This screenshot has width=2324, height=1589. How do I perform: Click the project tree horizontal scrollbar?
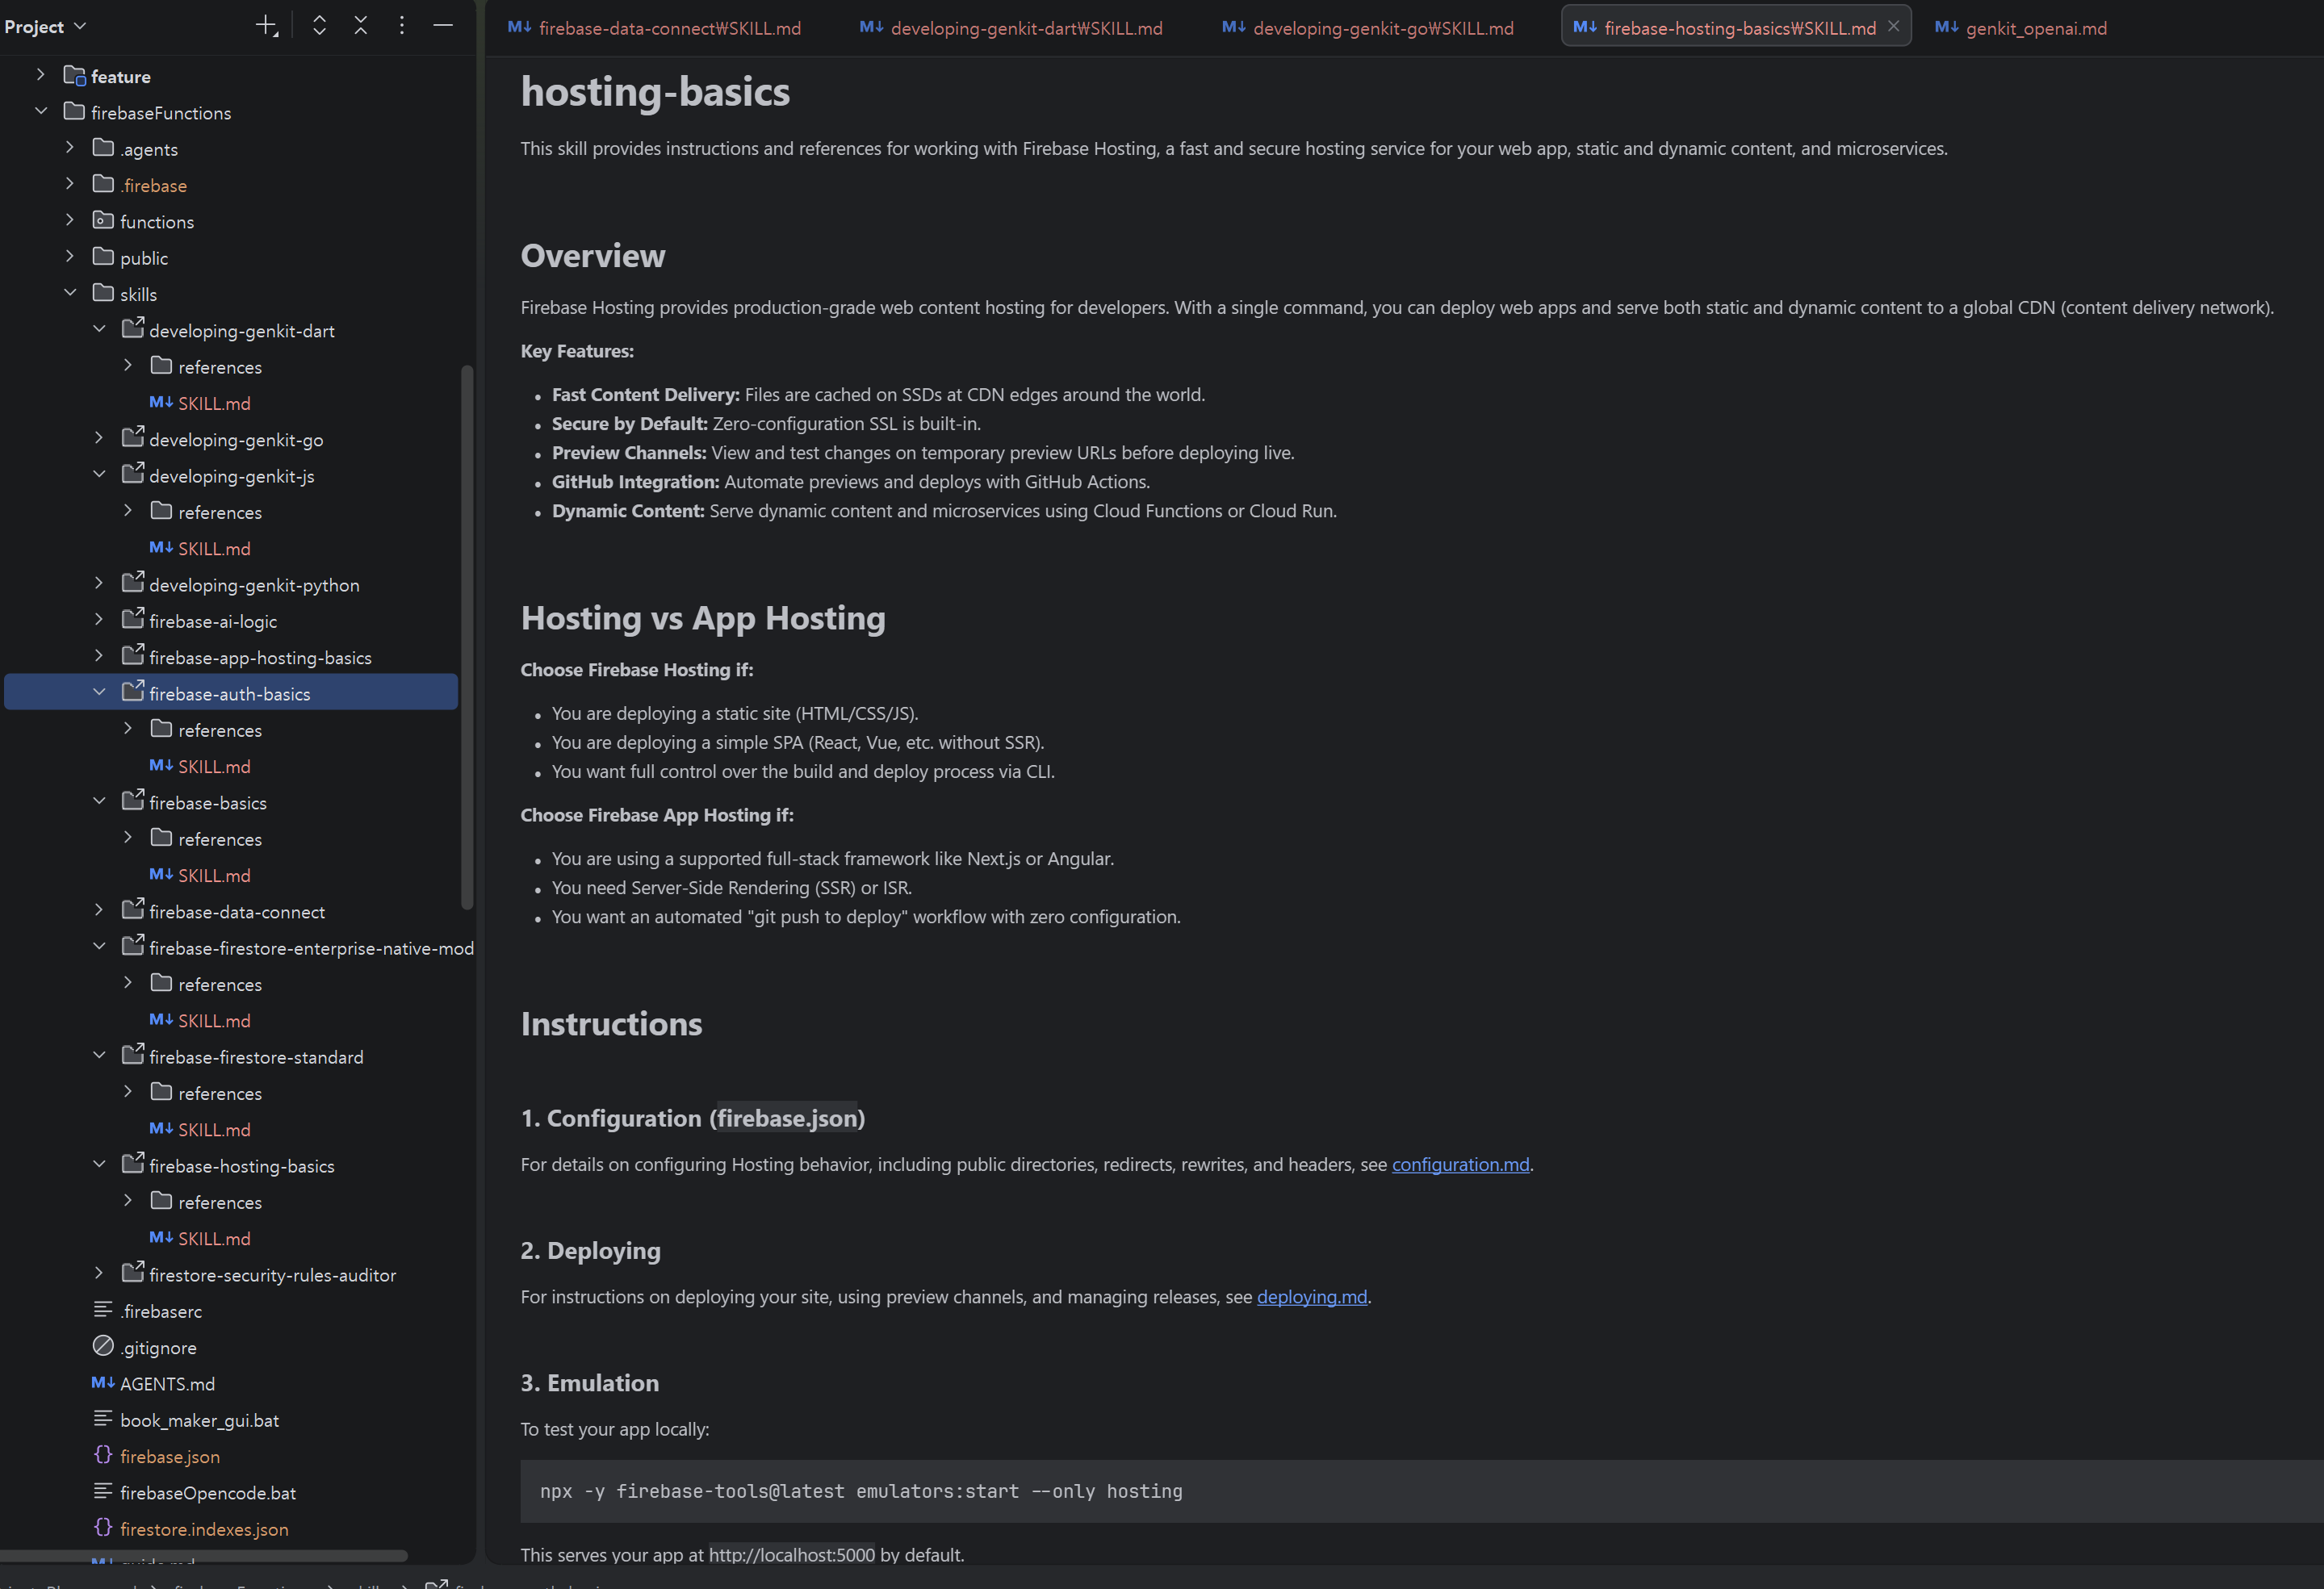[204, 1556]
